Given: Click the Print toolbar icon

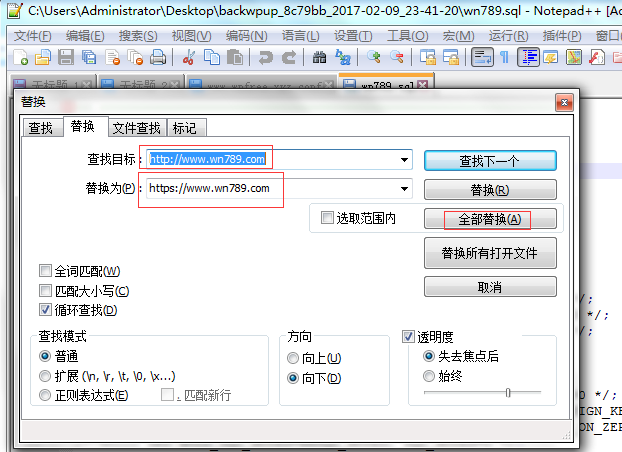Looking at the screenshot, I should pos(157,58).
